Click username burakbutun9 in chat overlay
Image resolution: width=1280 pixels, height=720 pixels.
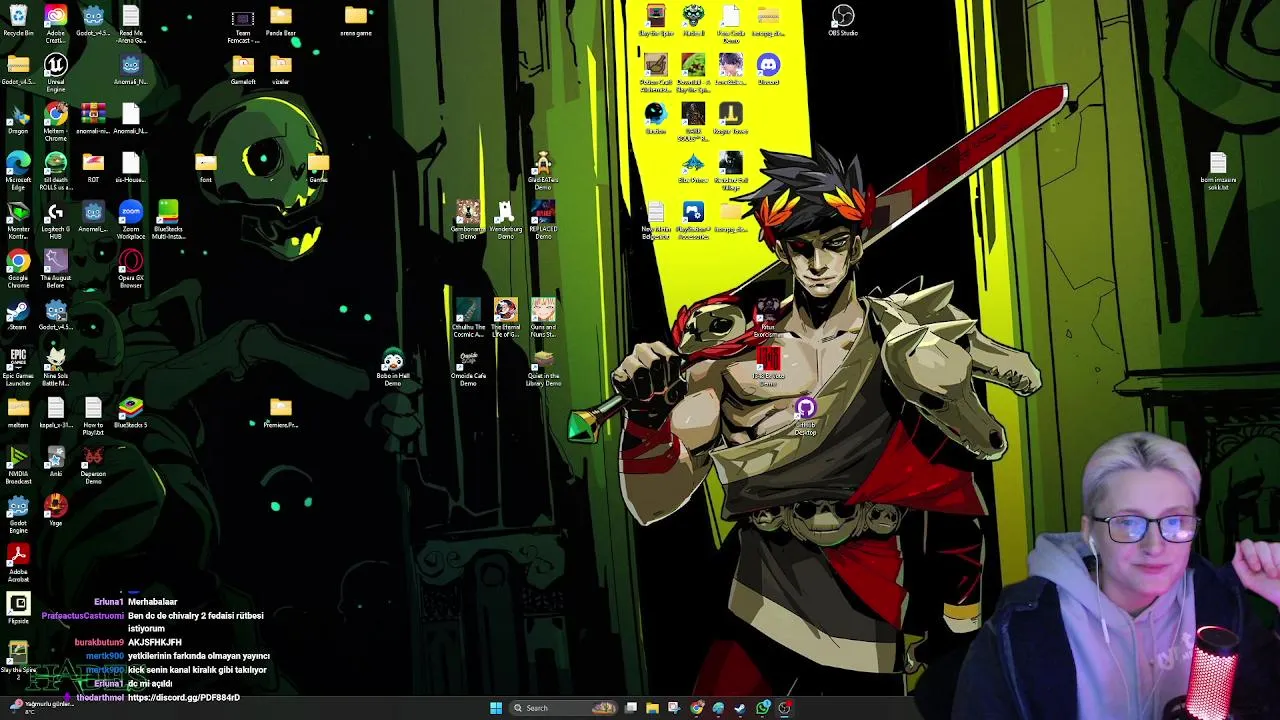click(99, 642)
